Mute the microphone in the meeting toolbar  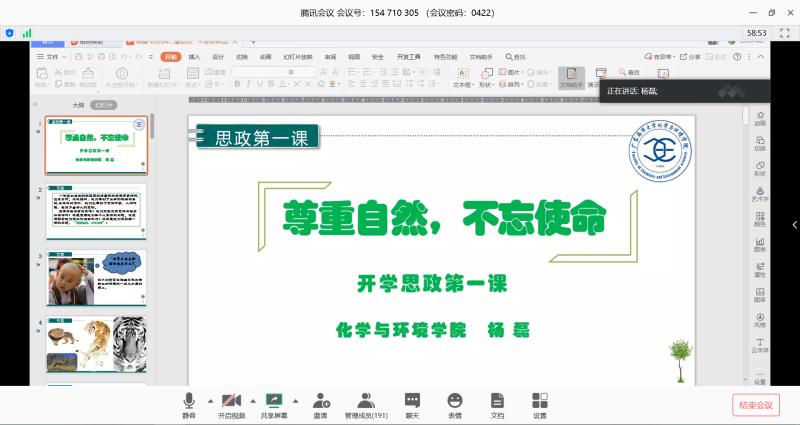[189, 402]
